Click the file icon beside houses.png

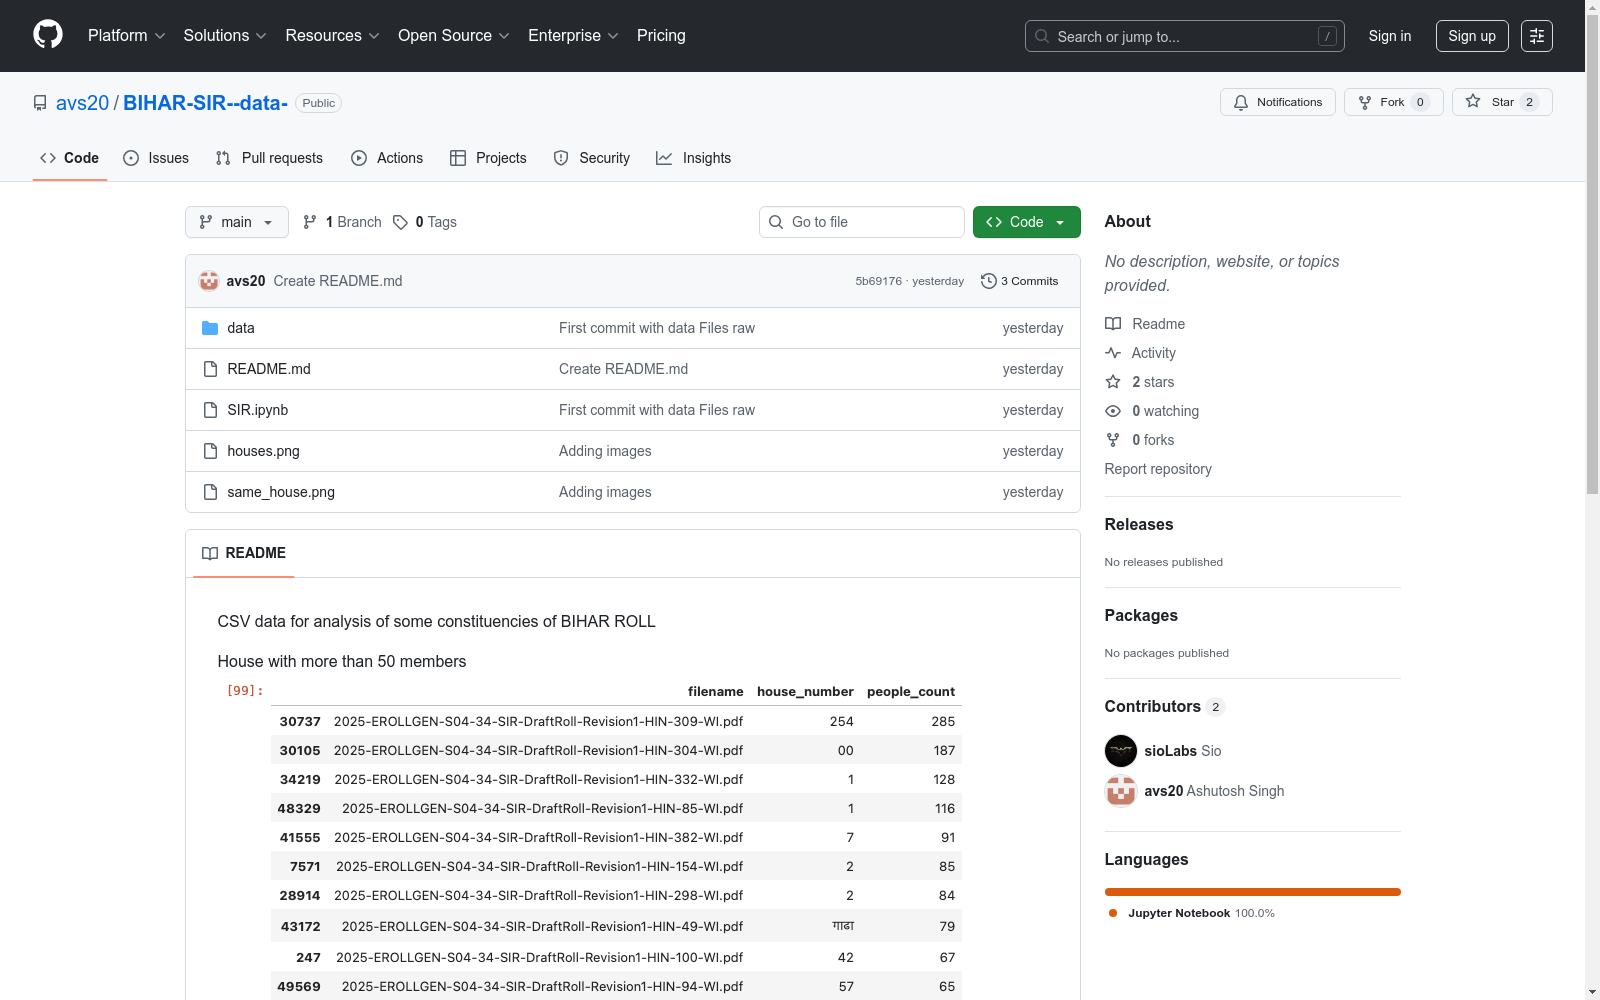(210, 451)
